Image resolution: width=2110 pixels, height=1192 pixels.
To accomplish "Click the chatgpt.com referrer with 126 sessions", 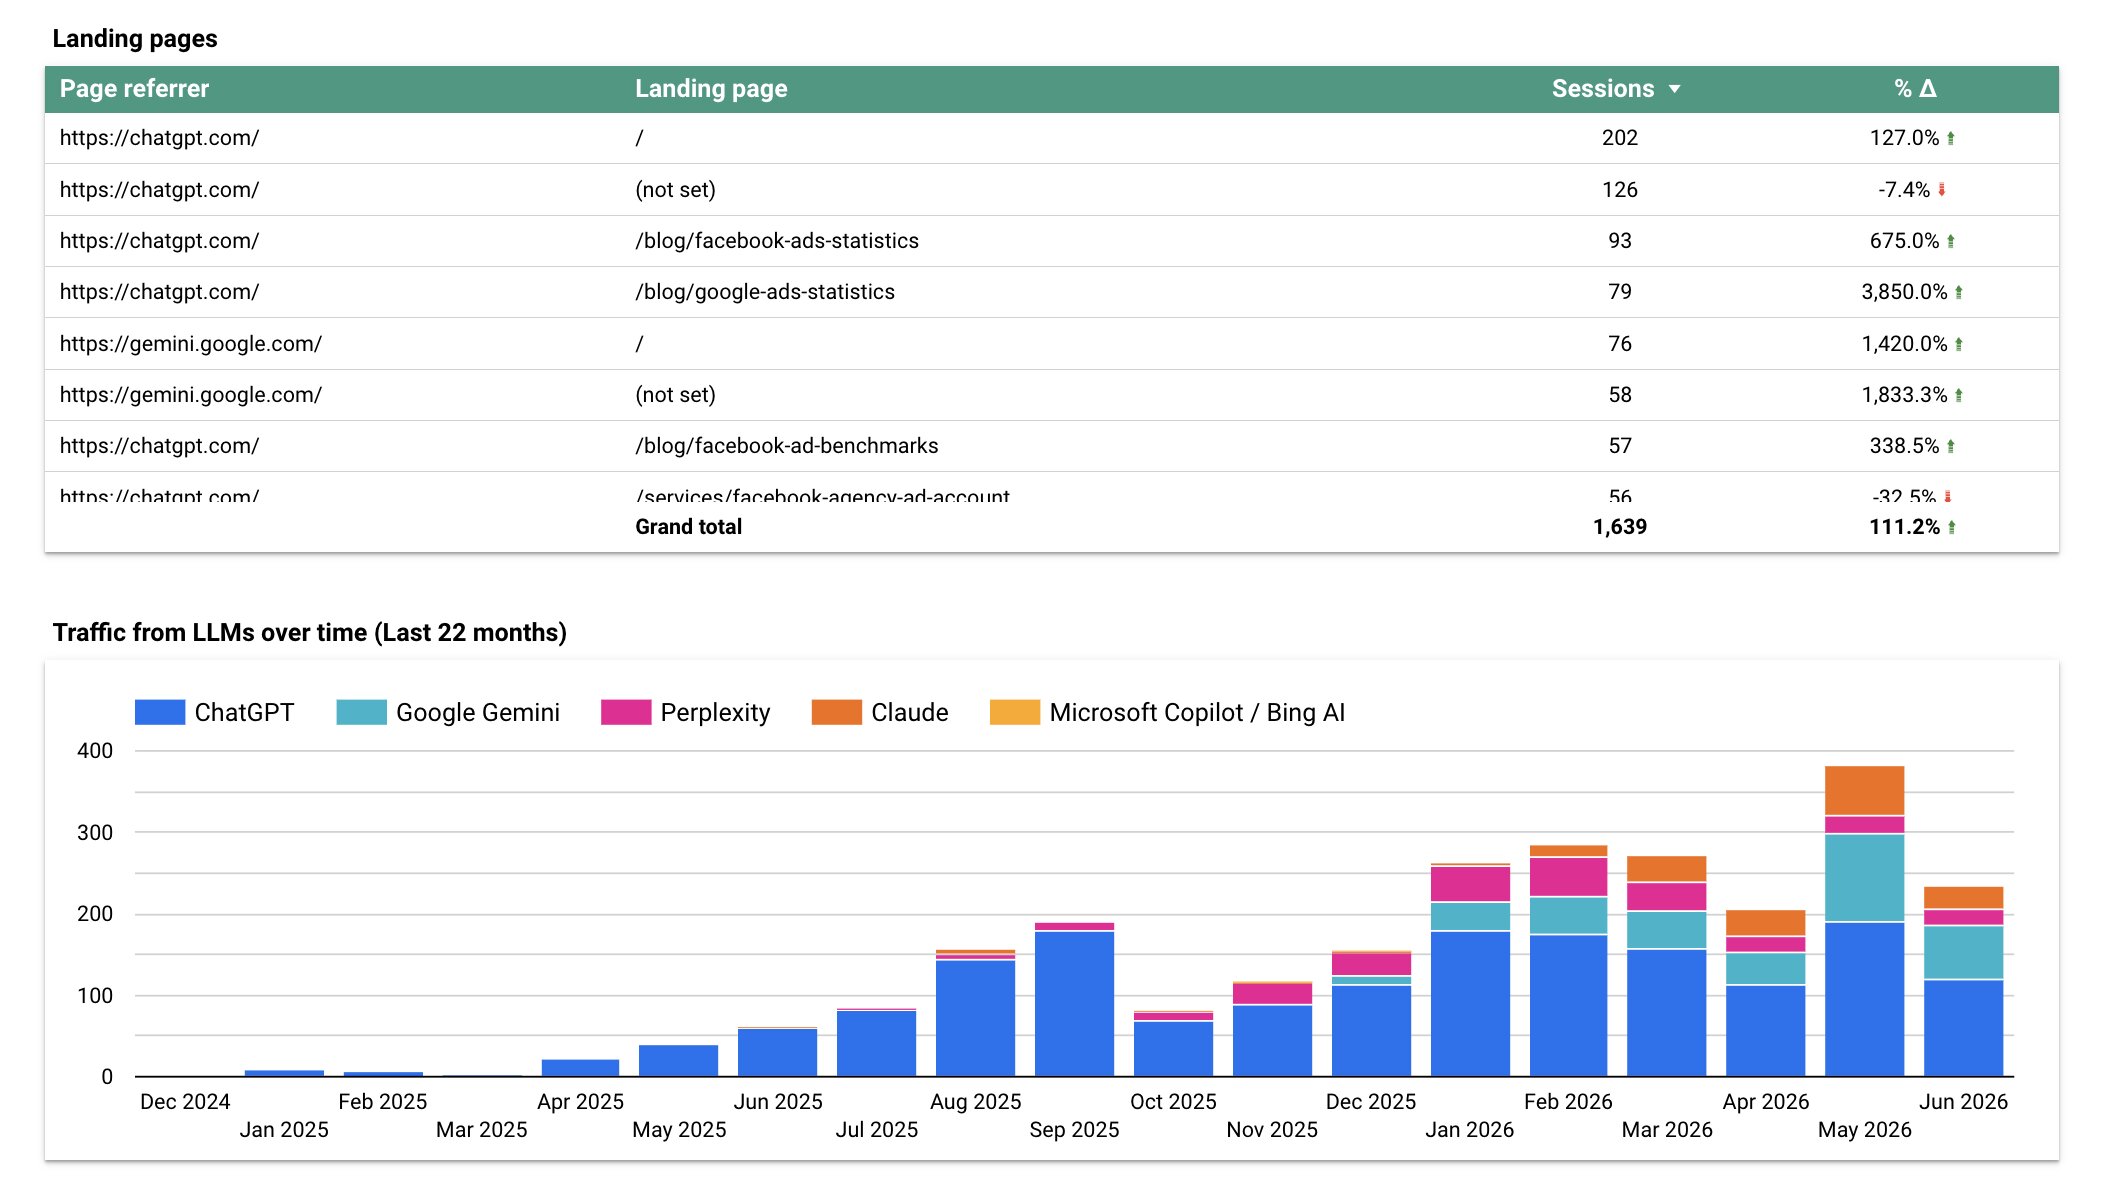I will pos(159,190).
